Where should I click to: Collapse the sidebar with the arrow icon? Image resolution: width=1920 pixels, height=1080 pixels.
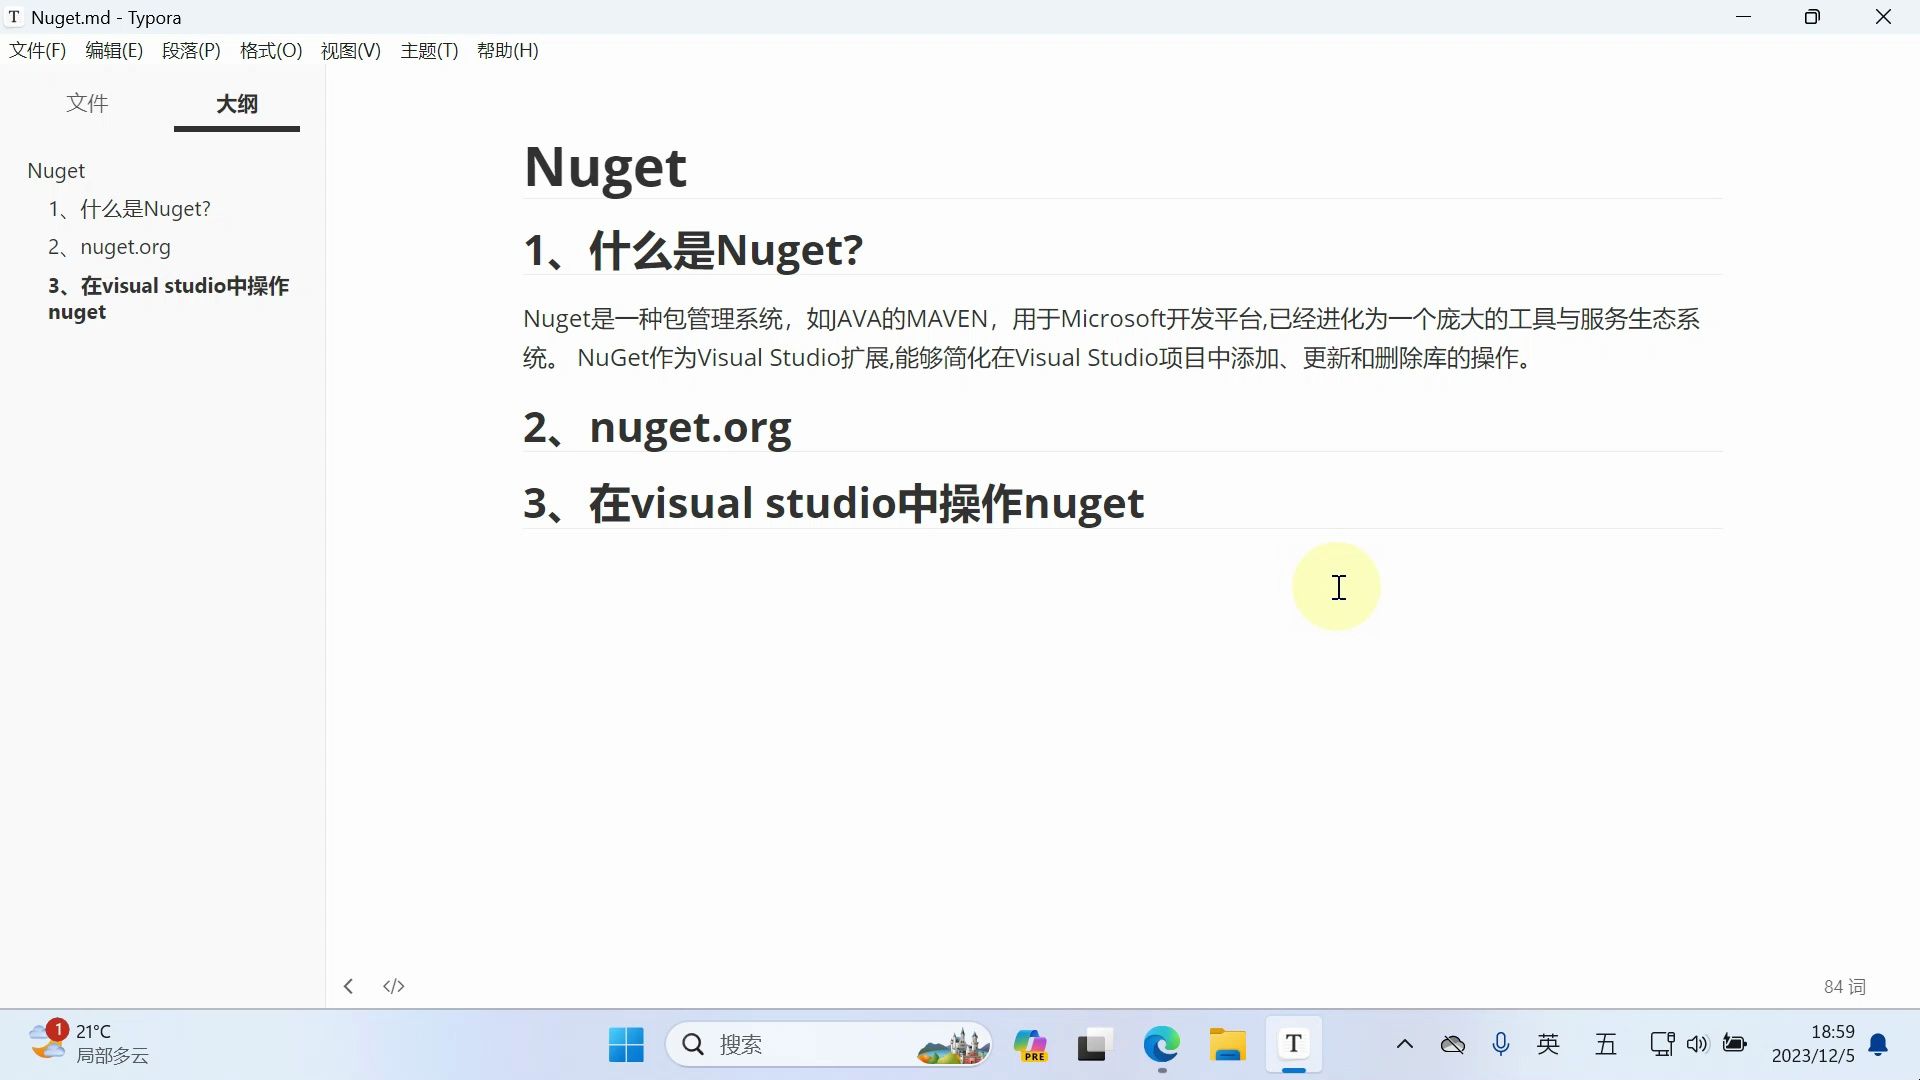pyautogui.click(x=348, y=986)
